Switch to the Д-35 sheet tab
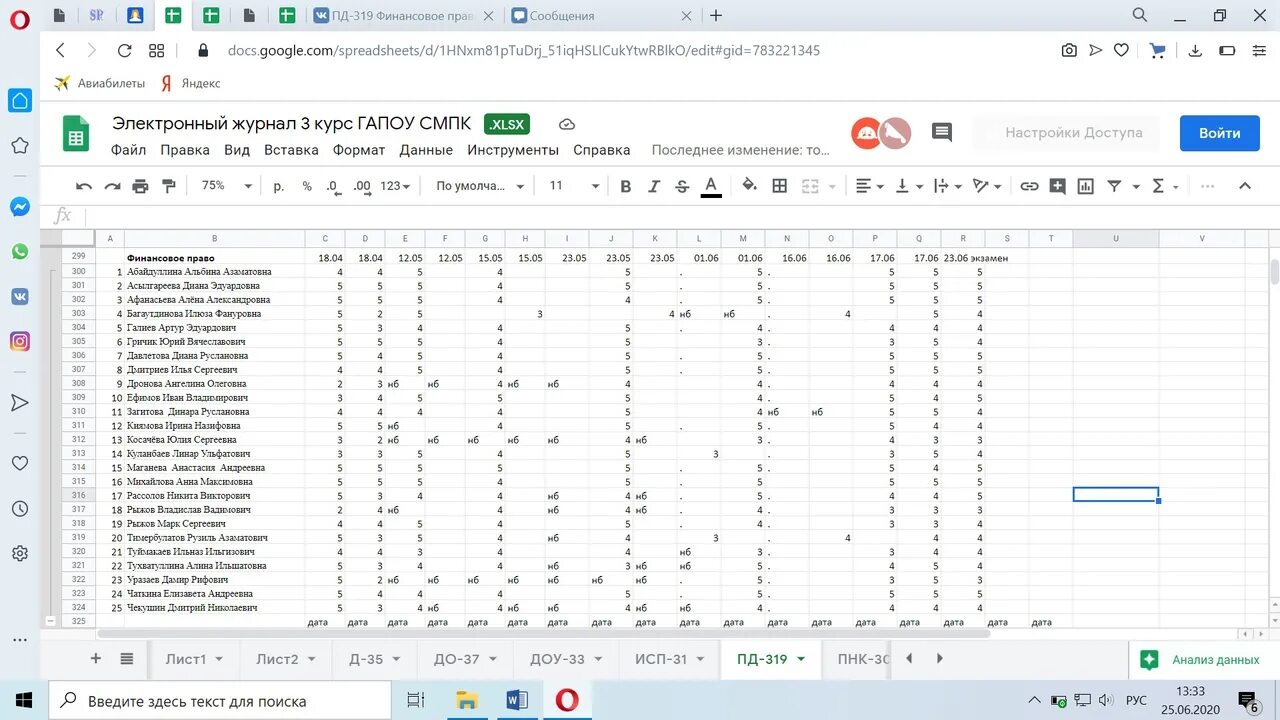Viewport: 1280px width, 720px height. pyautogui.click(x=376, y=659)
